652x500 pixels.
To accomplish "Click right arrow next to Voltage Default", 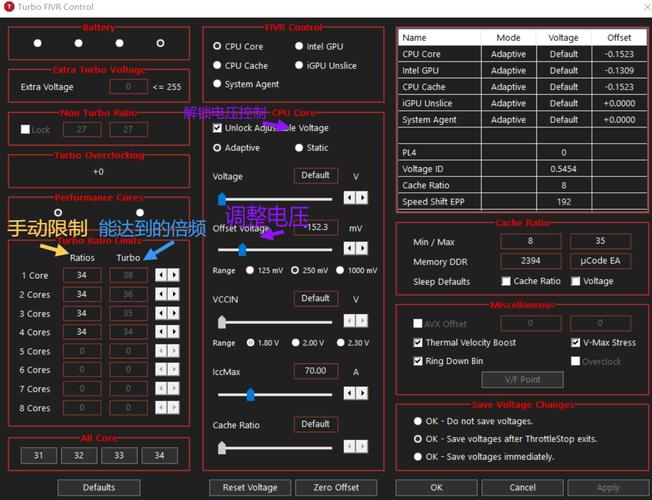I will click(x=362, y=198).
